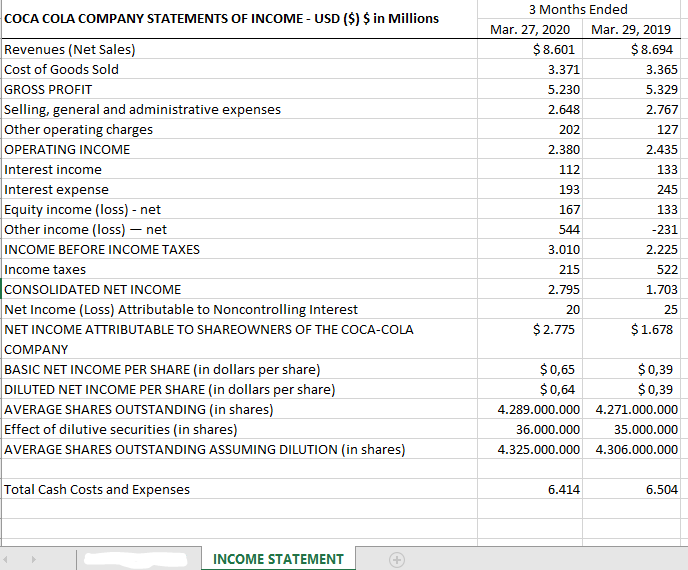Select noncontrolling interest value 25
This screenshot has width=688, height=570.
[x=670, y=310]
